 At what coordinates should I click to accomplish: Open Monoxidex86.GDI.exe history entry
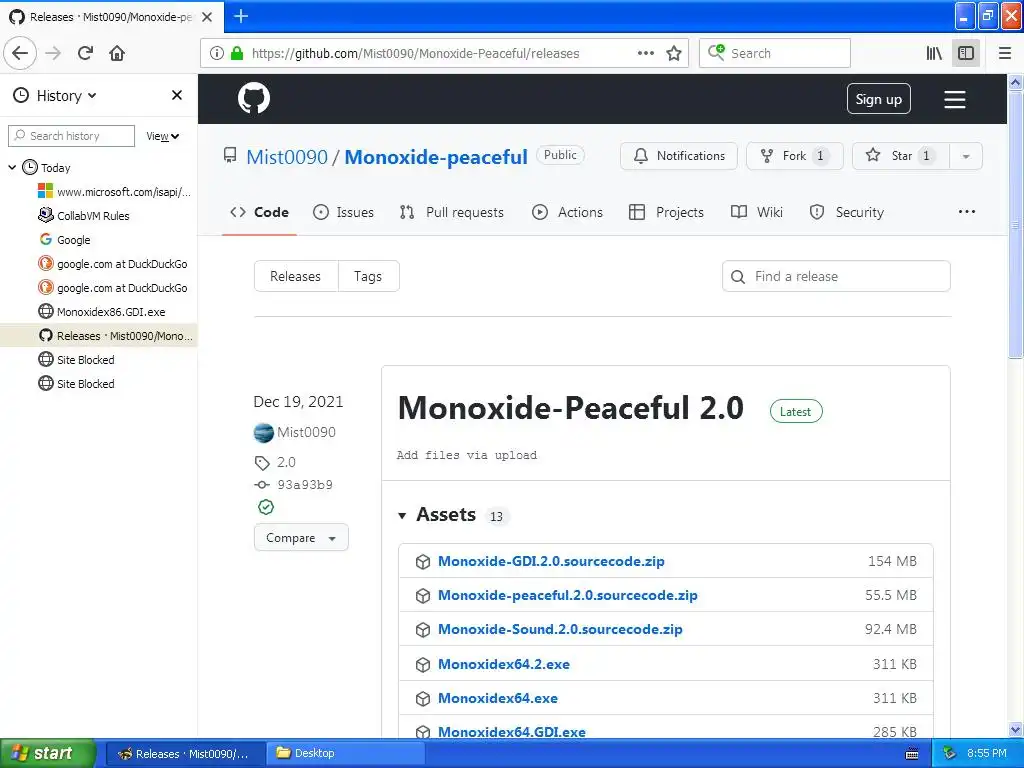[101, 312]
